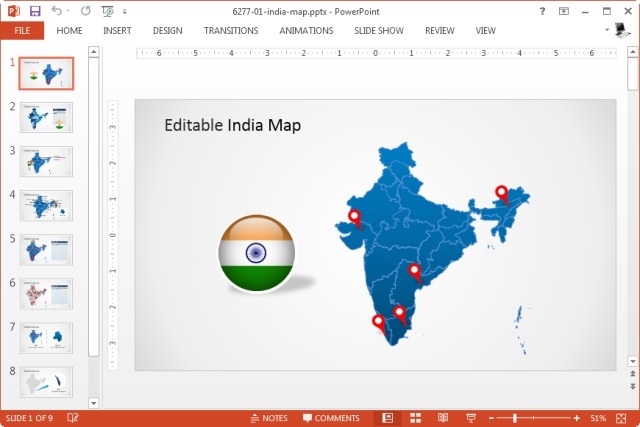This screenshot has width=640, height=427.
Task: Click the red pin on northeast India
Action: click(x=502, y=195)
